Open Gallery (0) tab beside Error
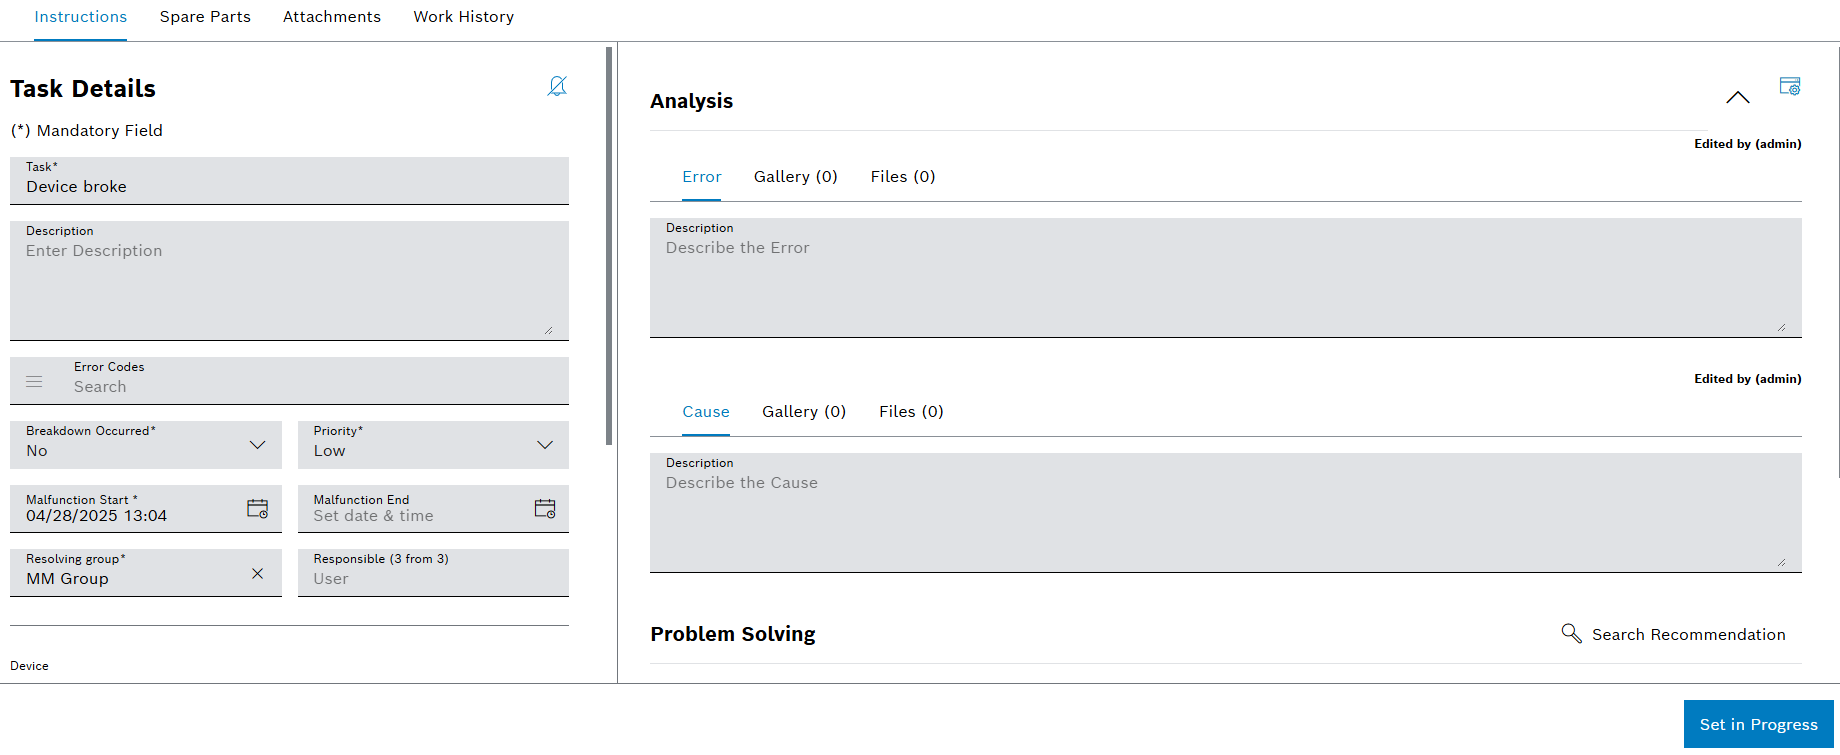 [796, 177]
